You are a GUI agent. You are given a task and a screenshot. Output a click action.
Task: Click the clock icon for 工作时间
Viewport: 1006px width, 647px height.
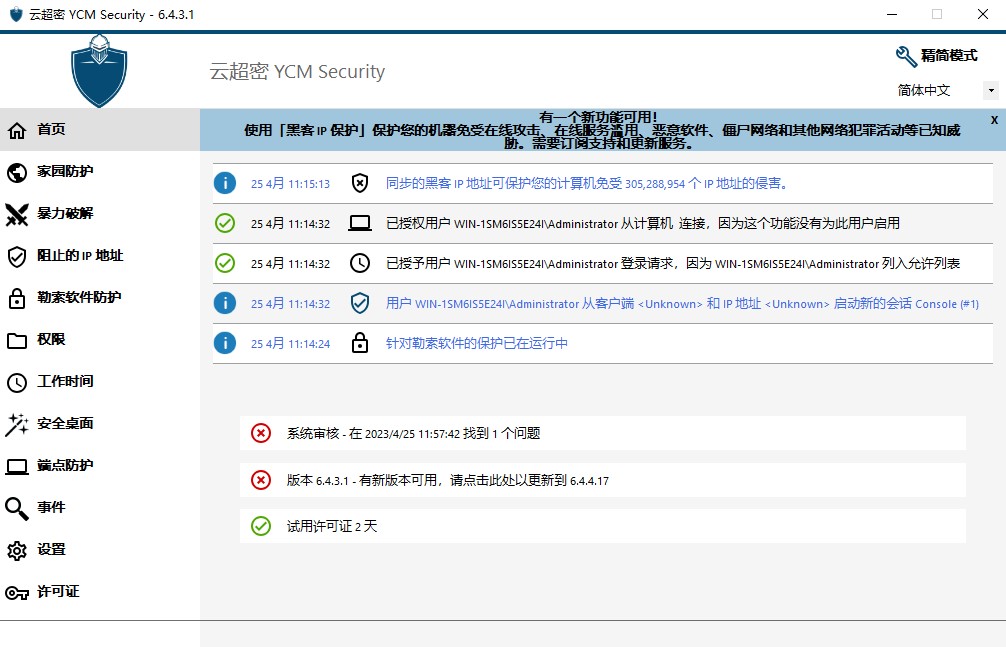click(17, 383)
